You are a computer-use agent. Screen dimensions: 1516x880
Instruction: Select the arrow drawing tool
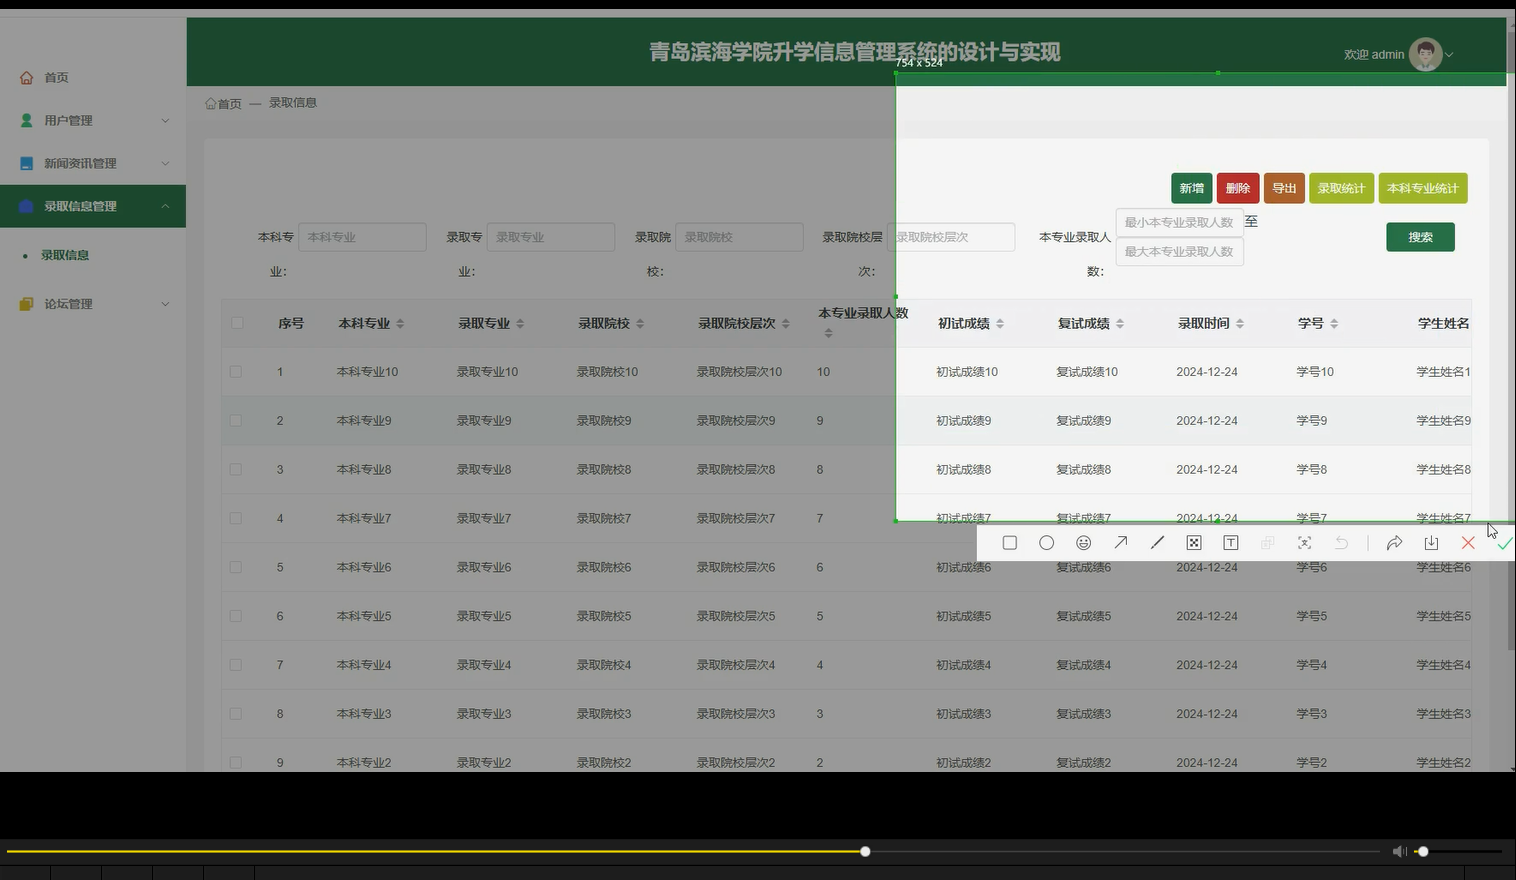click(1120, 542)
